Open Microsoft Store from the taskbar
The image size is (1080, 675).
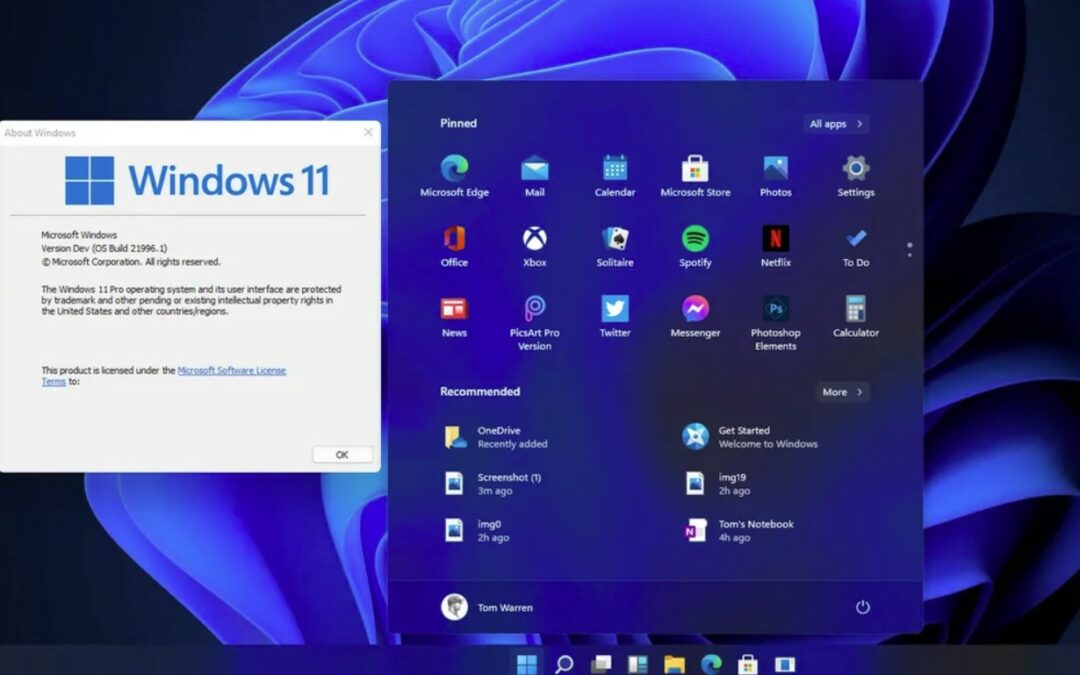[747, 664]
